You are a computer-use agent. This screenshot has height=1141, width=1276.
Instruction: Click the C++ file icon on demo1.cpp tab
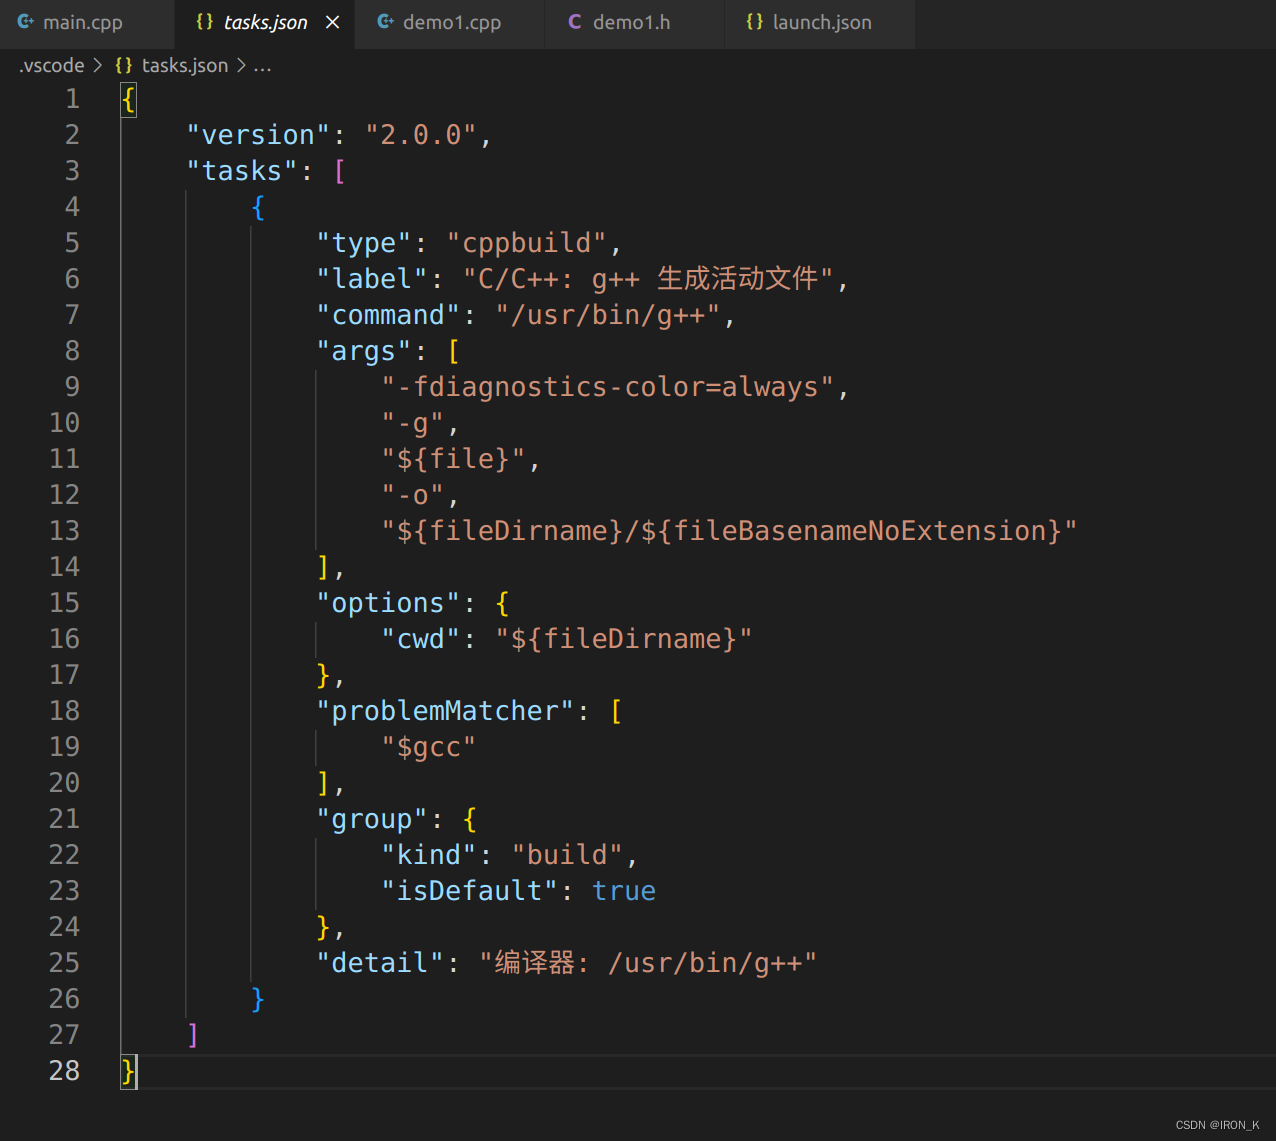385,22
